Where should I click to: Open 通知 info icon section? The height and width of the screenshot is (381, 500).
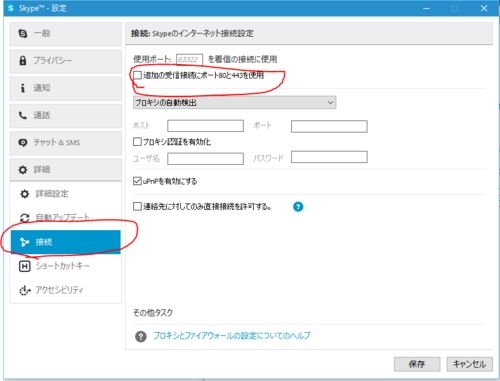click(x=23, y=88)
